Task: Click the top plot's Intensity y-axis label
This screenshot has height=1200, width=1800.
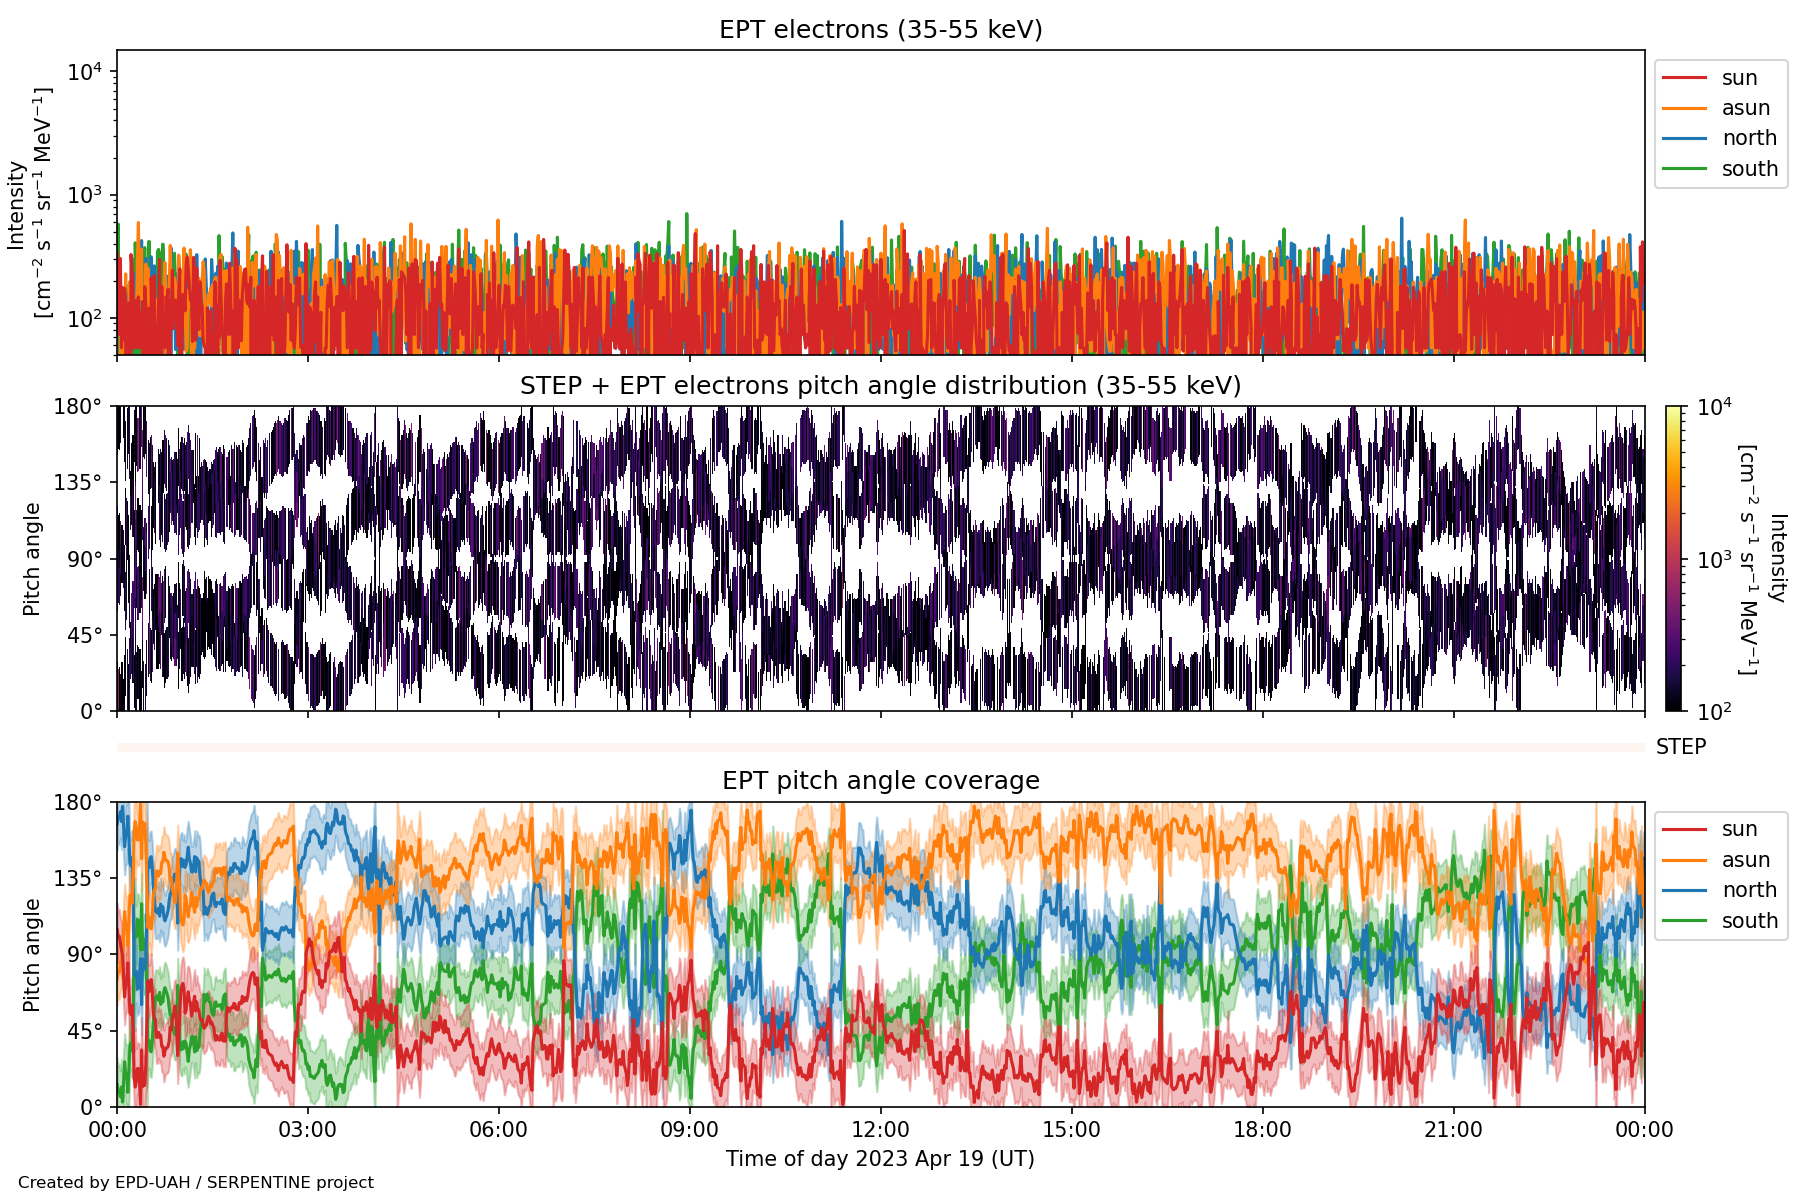Action: [x=30, y=204]
